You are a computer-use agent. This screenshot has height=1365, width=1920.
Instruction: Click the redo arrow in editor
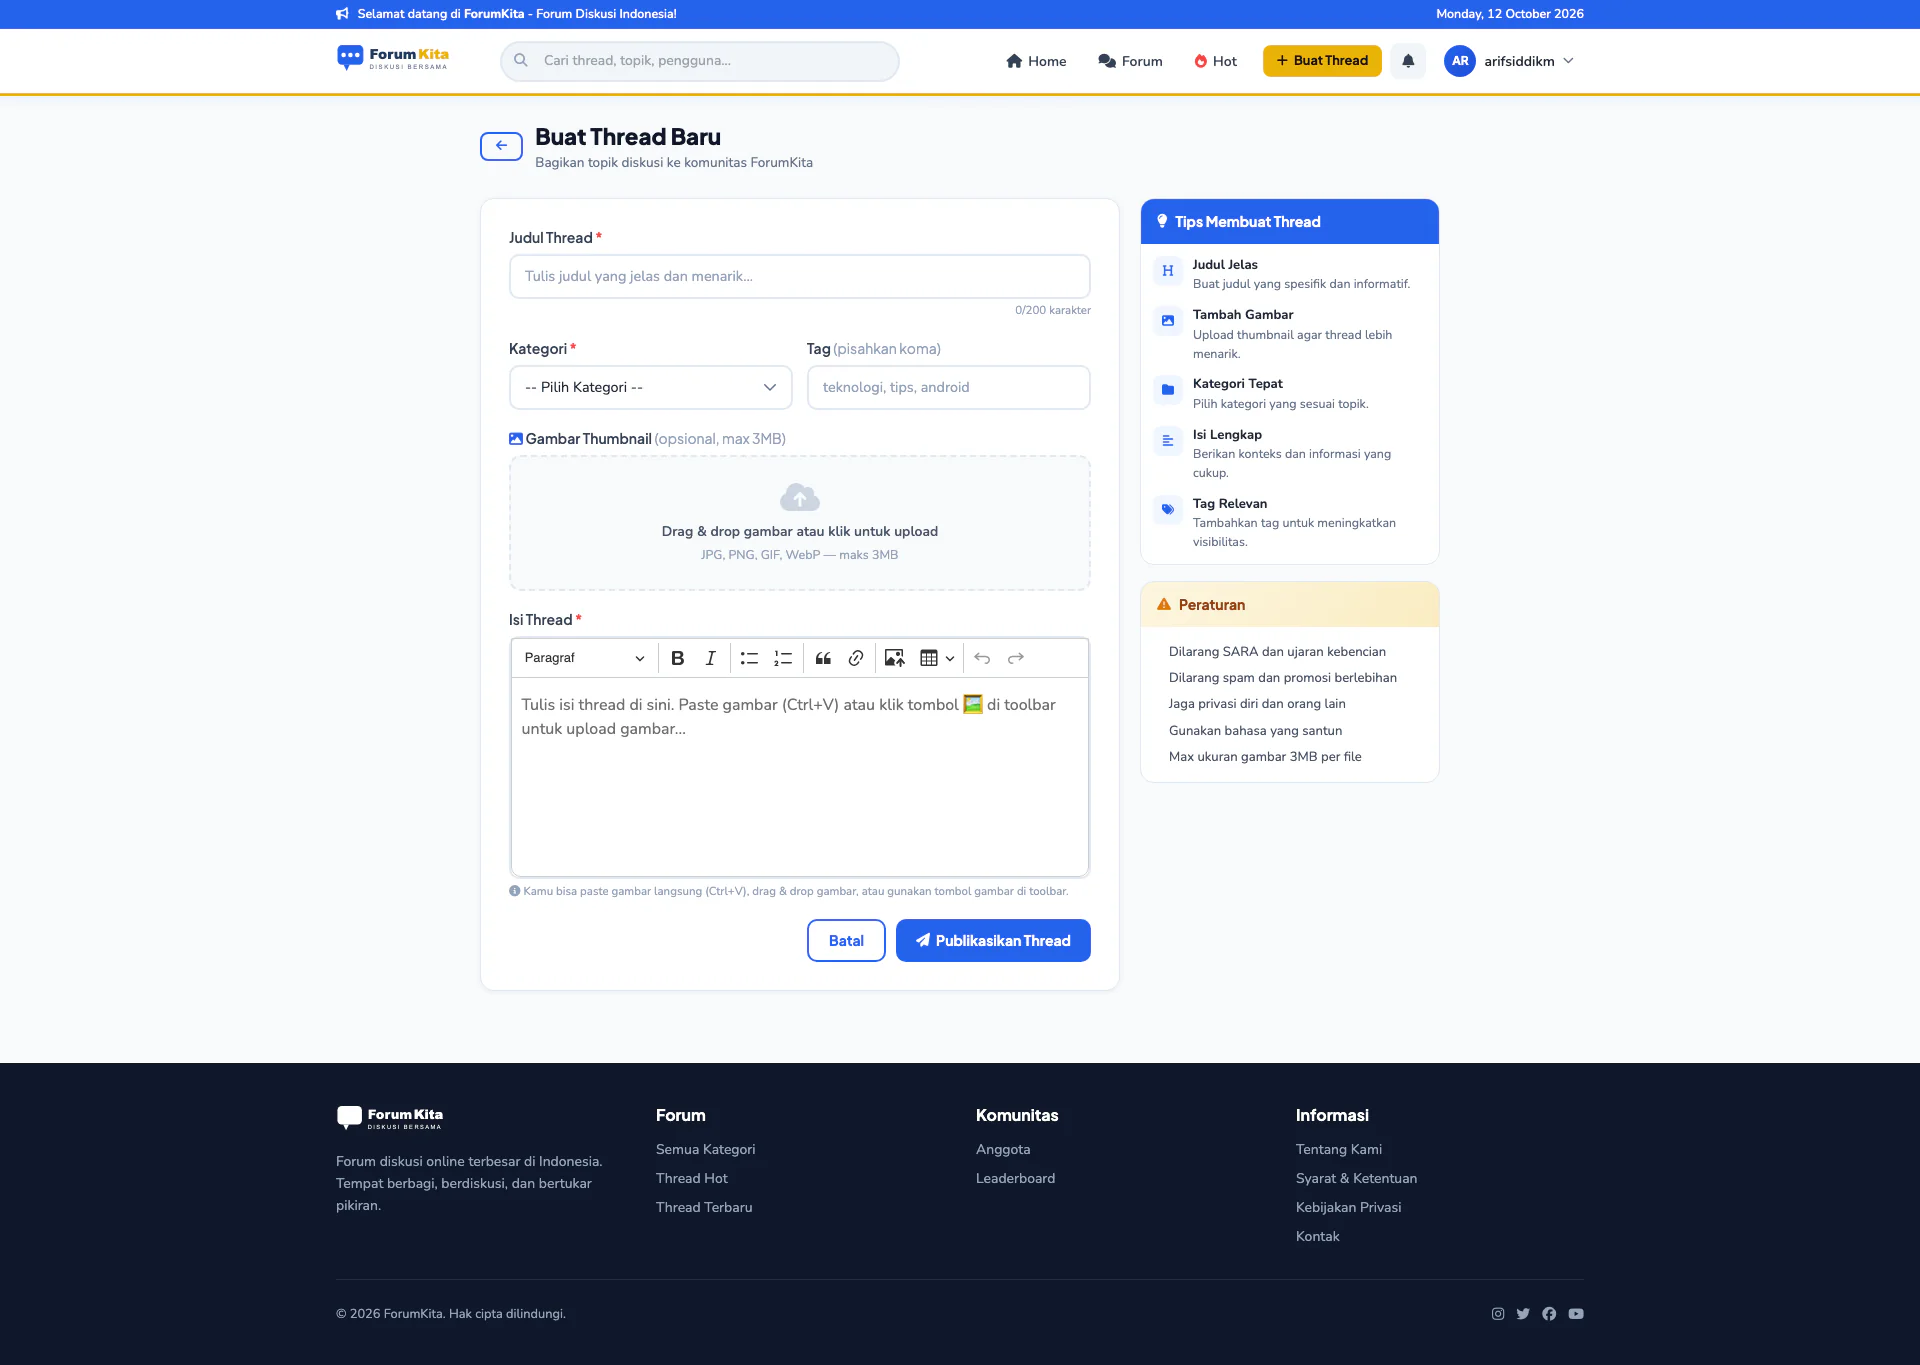(x=1016, y=658)
